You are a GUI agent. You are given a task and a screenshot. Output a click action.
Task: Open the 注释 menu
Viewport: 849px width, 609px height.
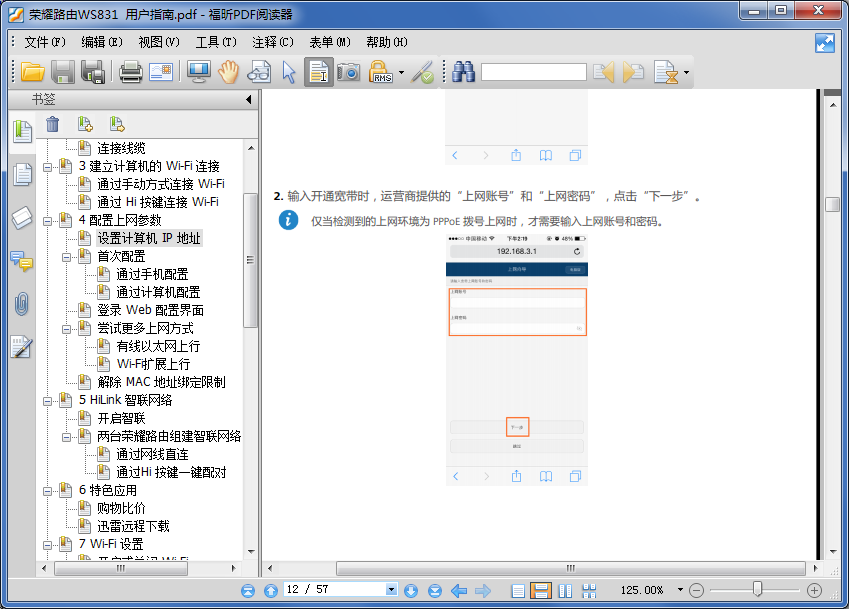(272, 42)
